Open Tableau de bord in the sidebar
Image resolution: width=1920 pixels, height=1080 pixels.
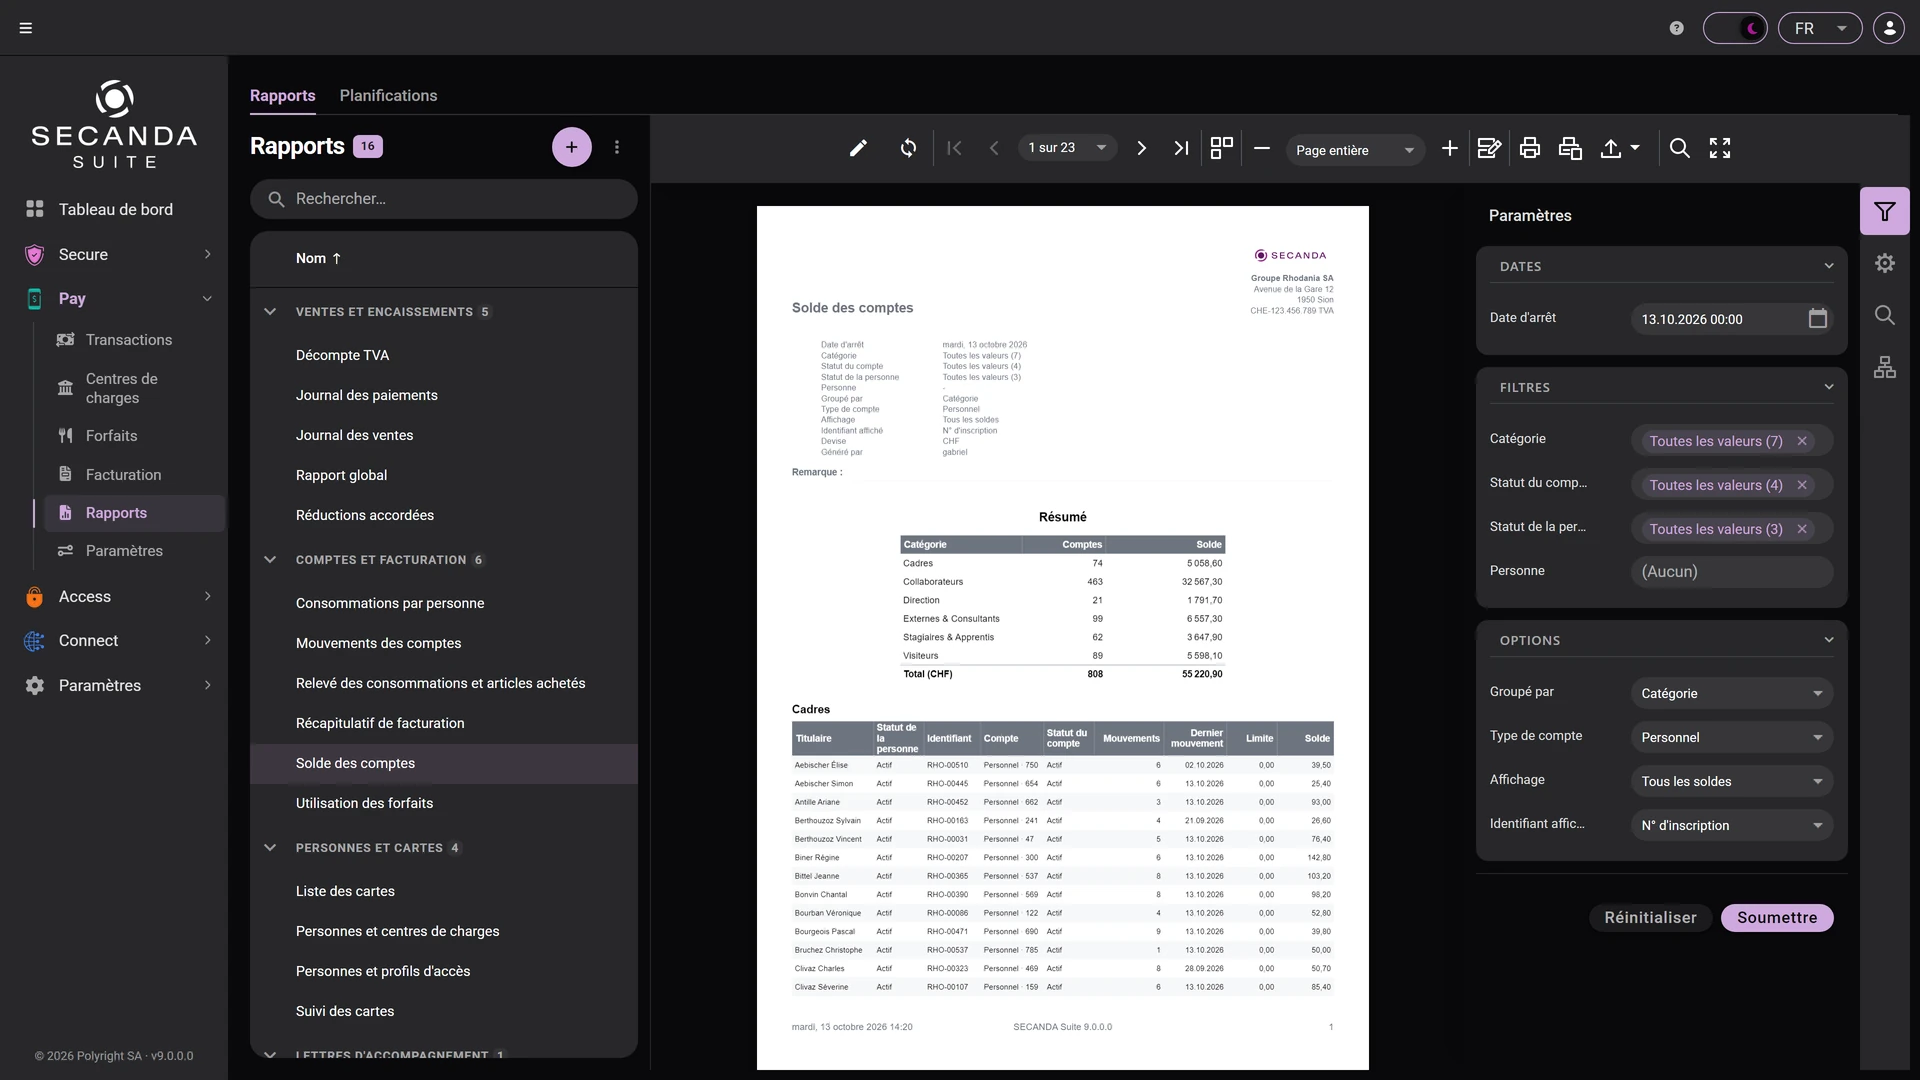click(x=115, y=209)
